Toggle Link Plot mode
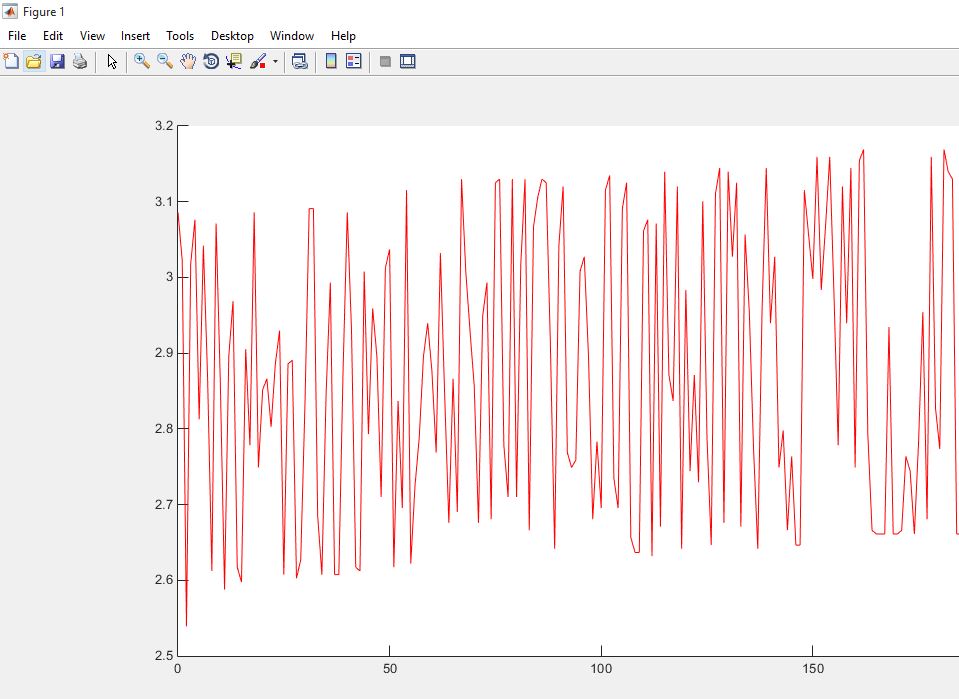Viewport: 959px width, 699px height. (298, 60)
